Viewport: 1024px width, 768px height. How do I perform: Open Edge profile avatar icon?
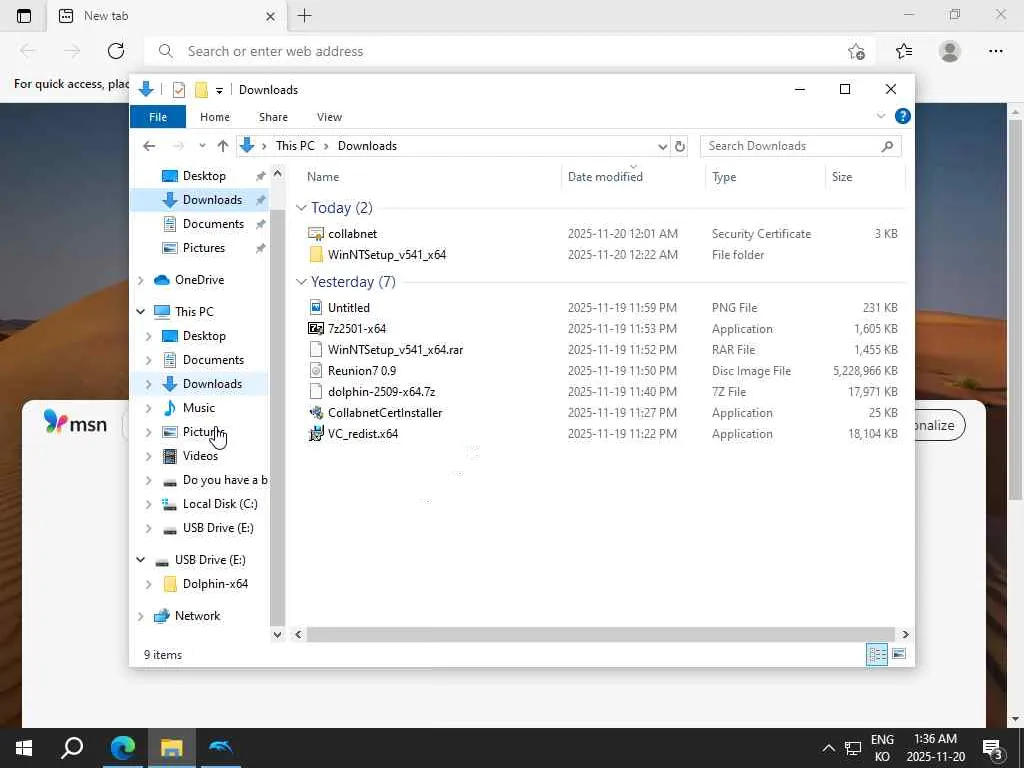pyautogui.click(x=950, y=51)
